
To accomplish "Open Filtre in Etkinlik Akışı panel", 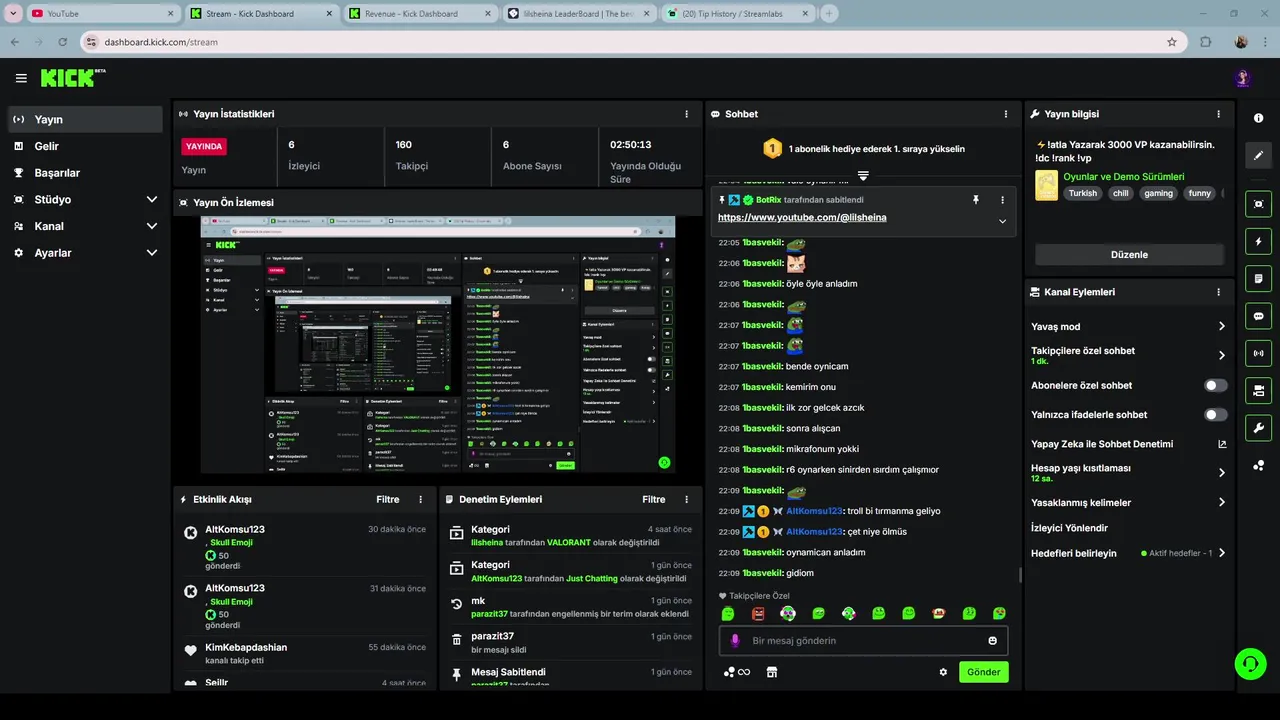I will pos(388,499).
